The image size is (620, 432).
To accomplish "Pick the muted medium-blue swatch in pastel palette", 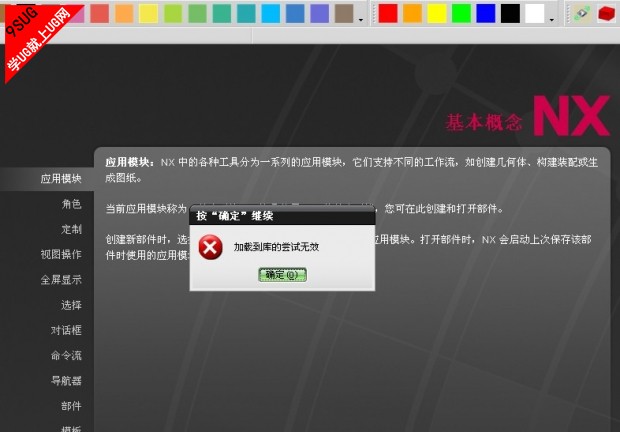I will (295, 13).
